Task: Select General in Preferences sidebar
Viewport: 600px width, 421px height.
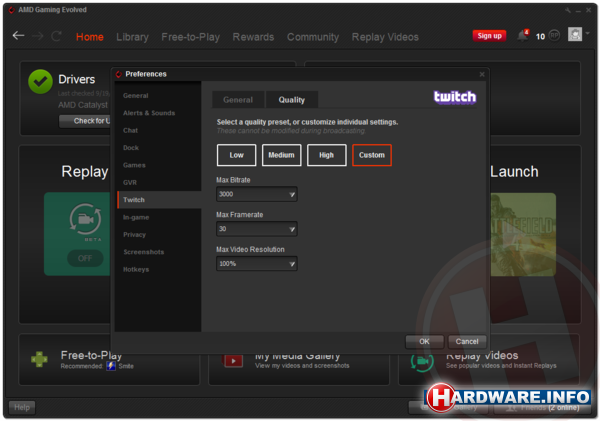Action: [159, 96]
